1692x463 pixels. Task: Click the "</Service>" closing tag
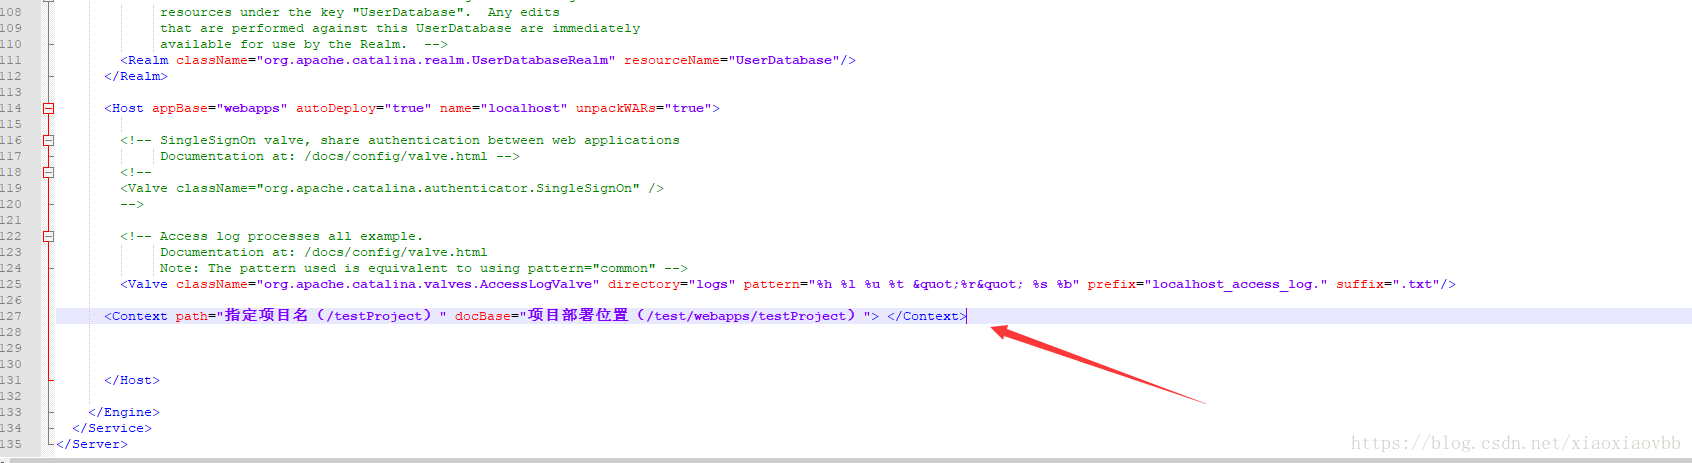(112, 428)
